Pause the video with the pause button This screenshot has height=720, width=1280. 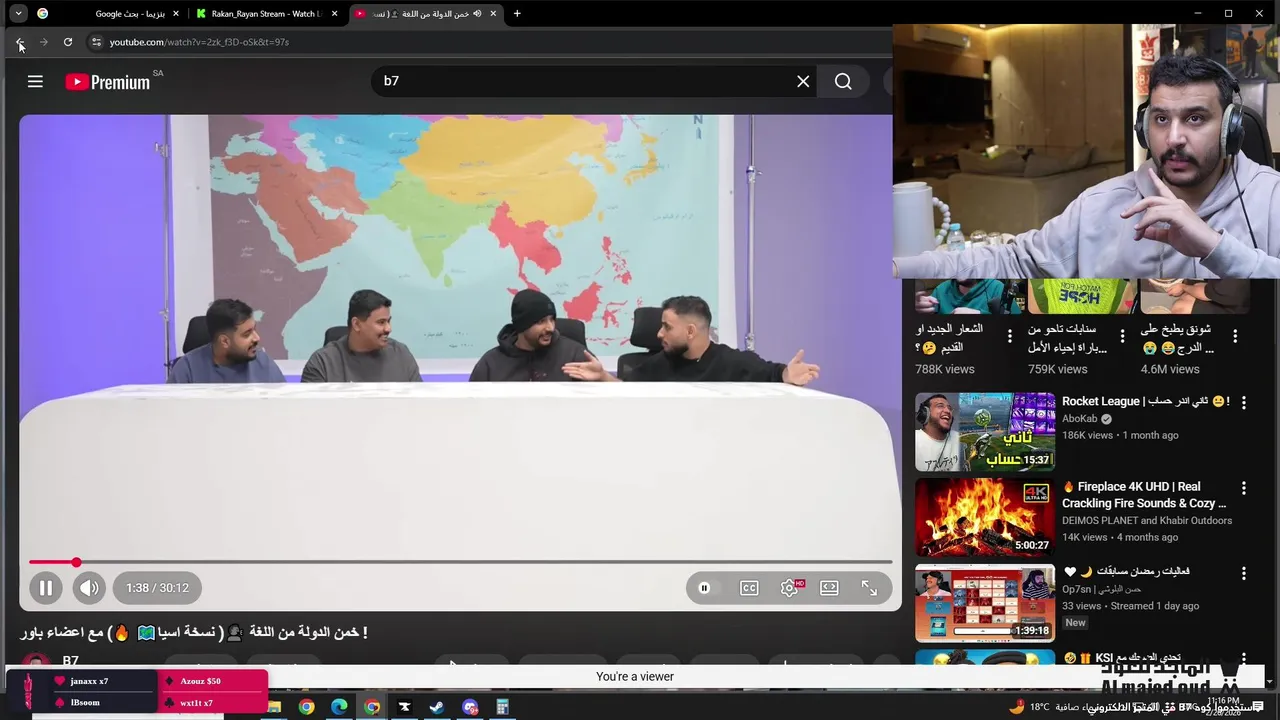click(x=45, y=588)
